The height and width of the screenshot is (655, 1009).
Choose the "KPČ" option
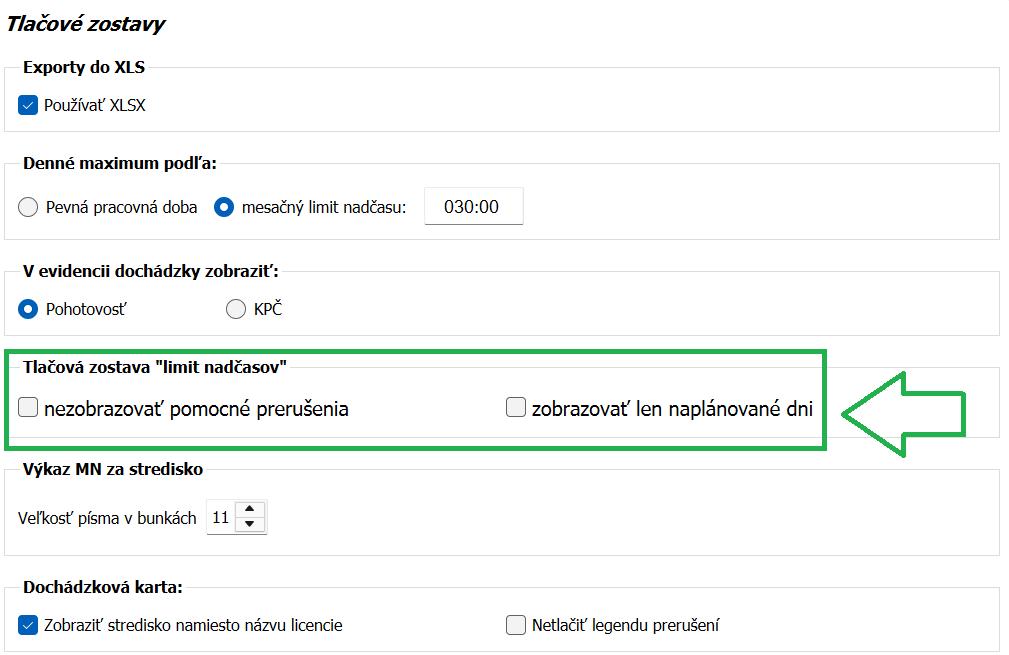tap(237, 309)
